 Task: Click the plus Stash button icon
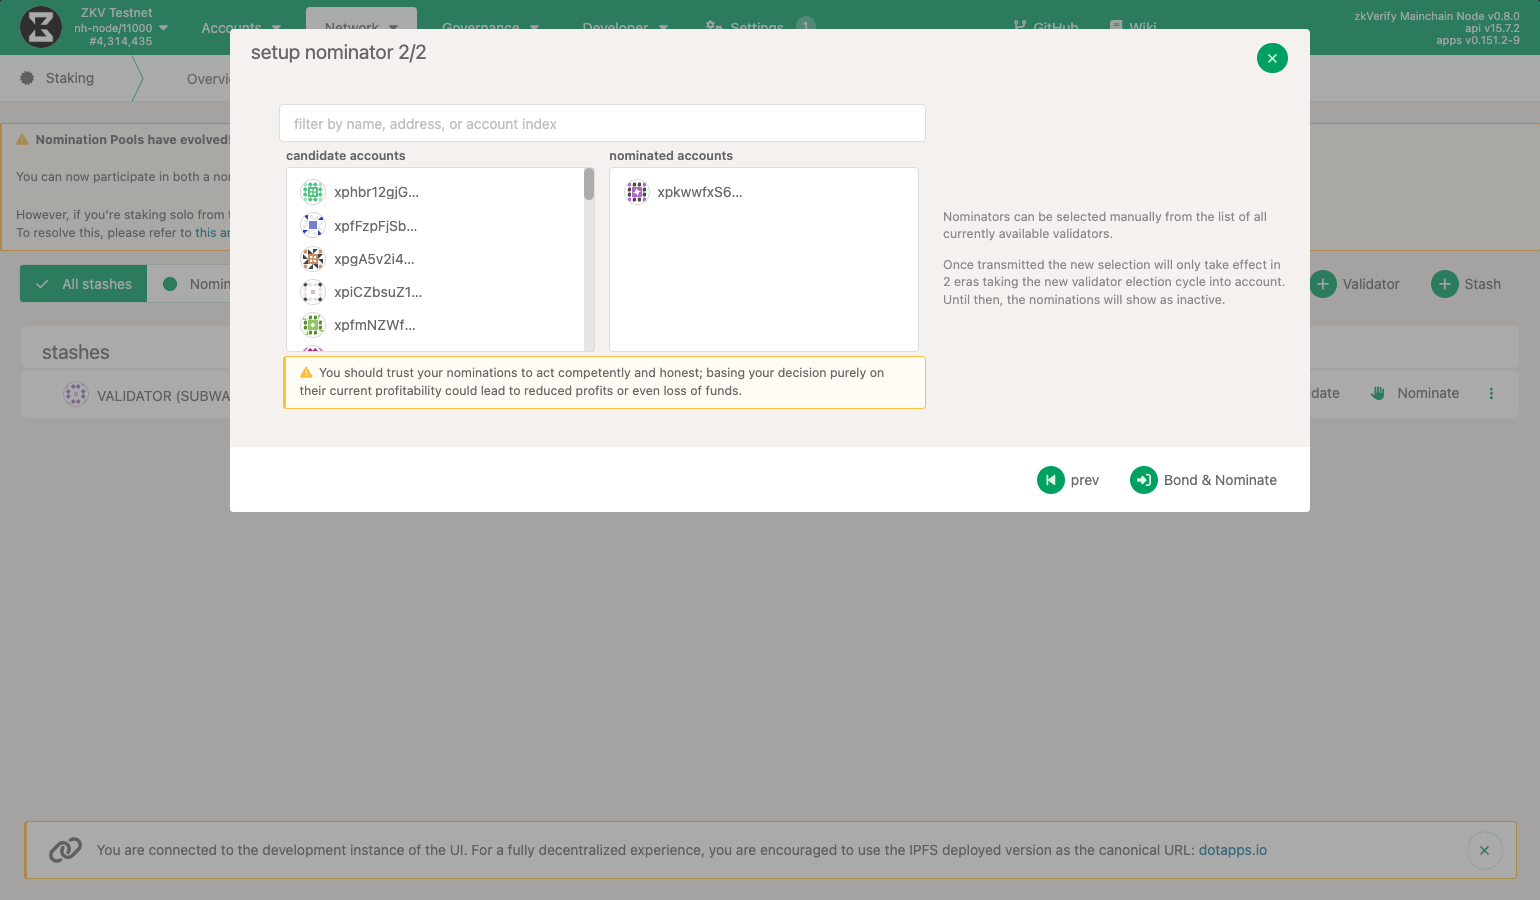(1444, 284)
